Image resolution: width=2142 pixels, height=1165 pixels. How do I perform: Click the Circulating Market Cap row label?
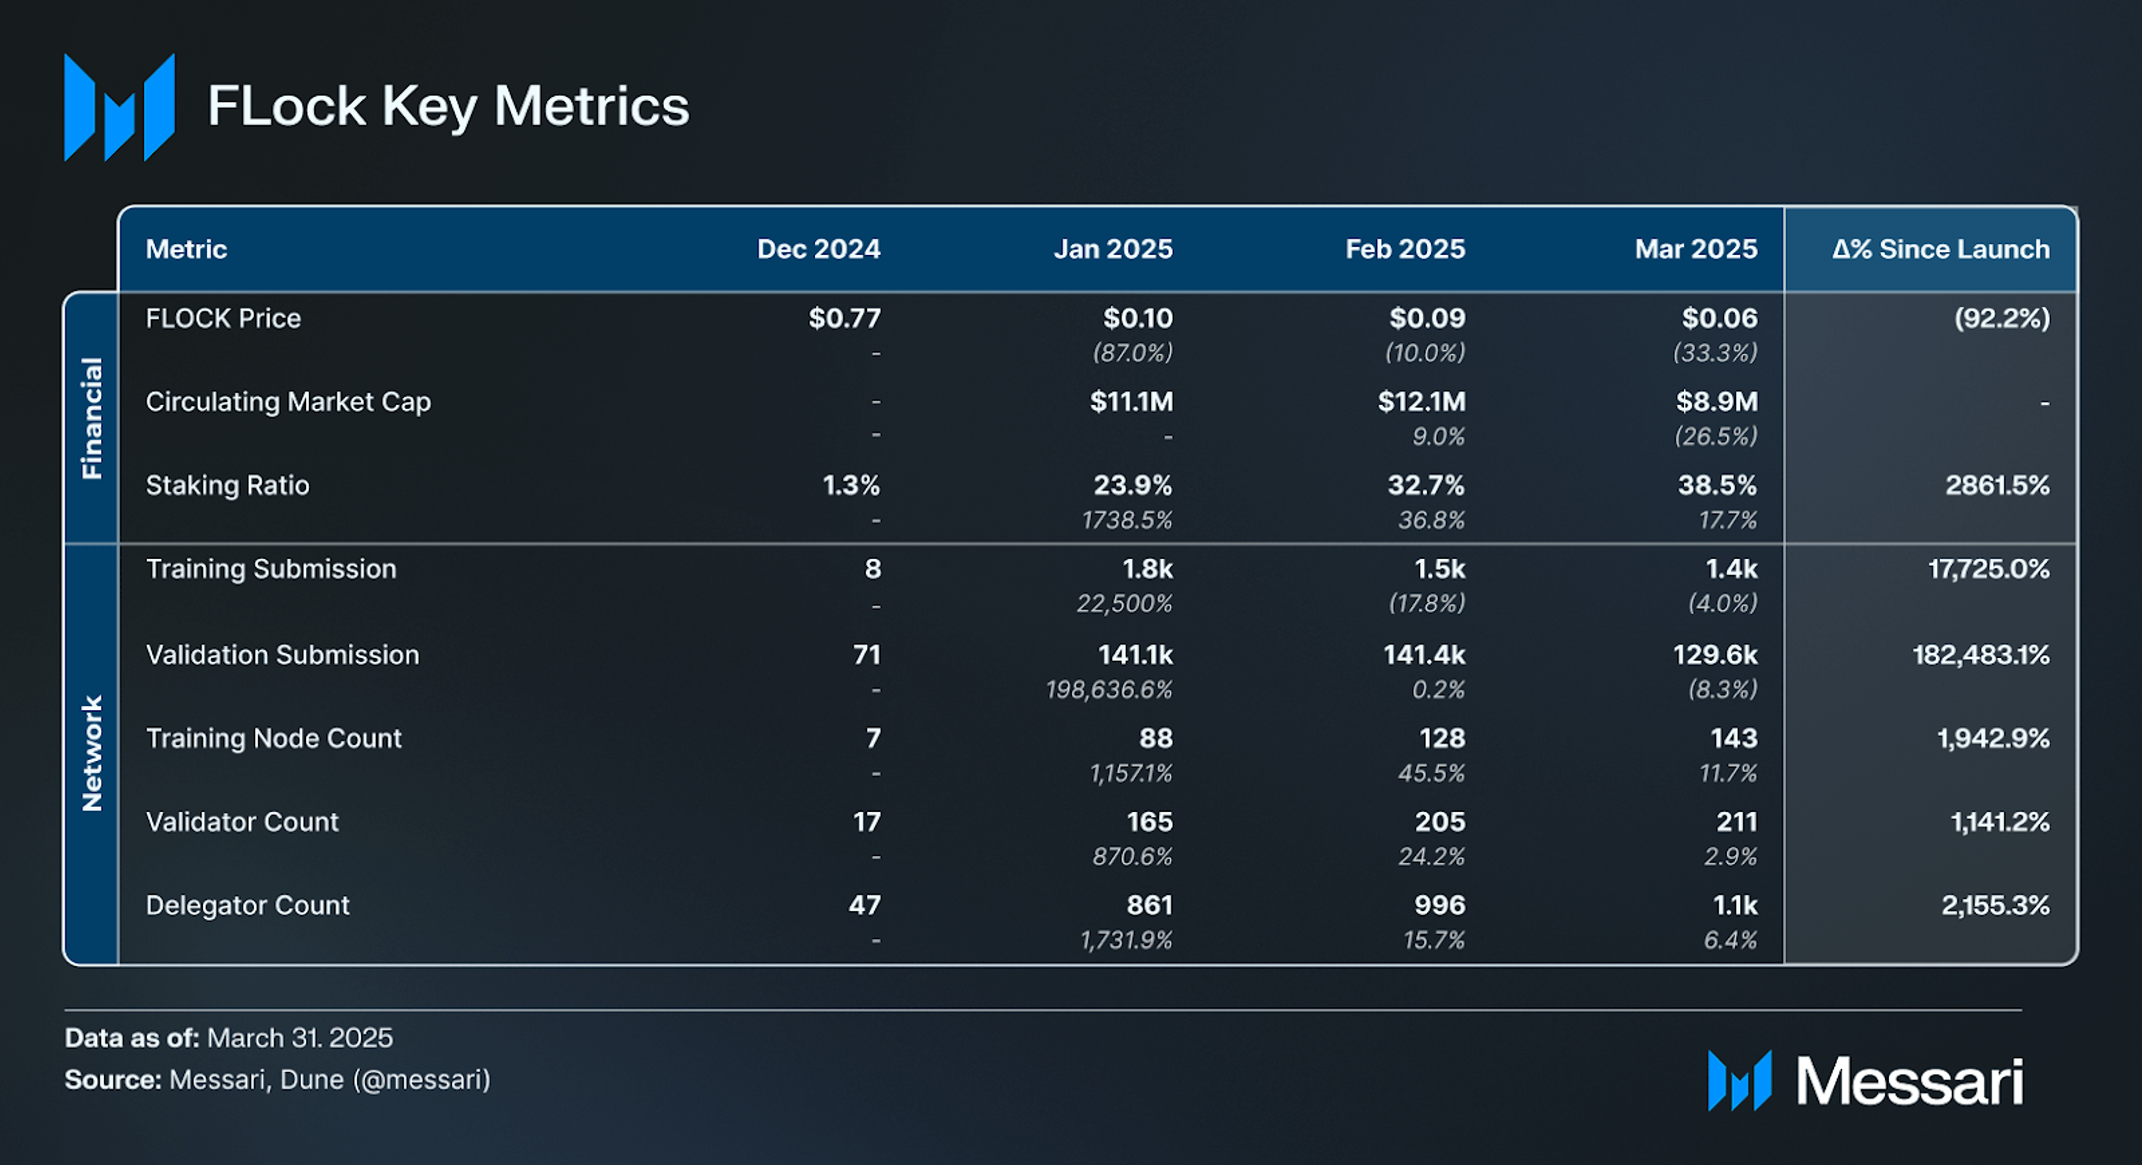tap(288, 402)
